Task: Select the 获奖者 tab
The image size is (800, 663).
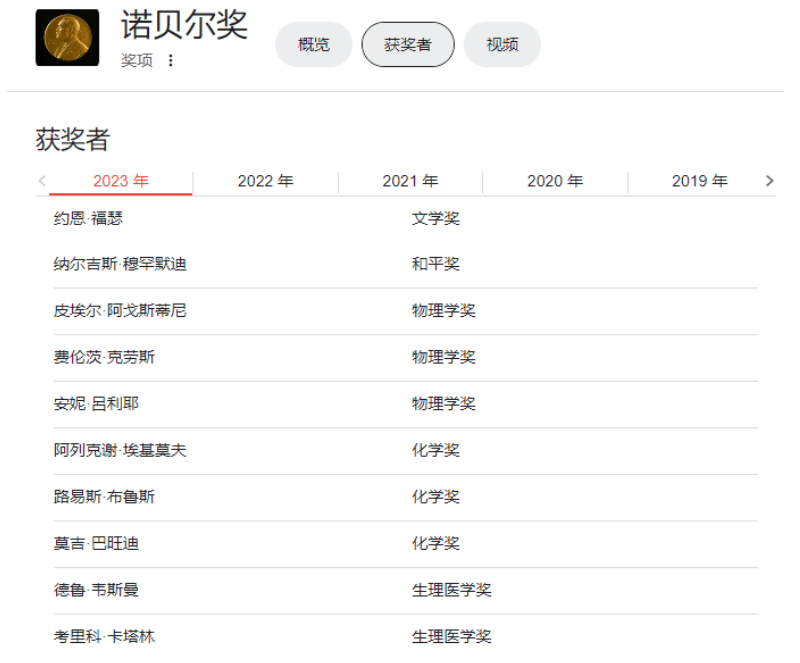Action: click(408, 44)
